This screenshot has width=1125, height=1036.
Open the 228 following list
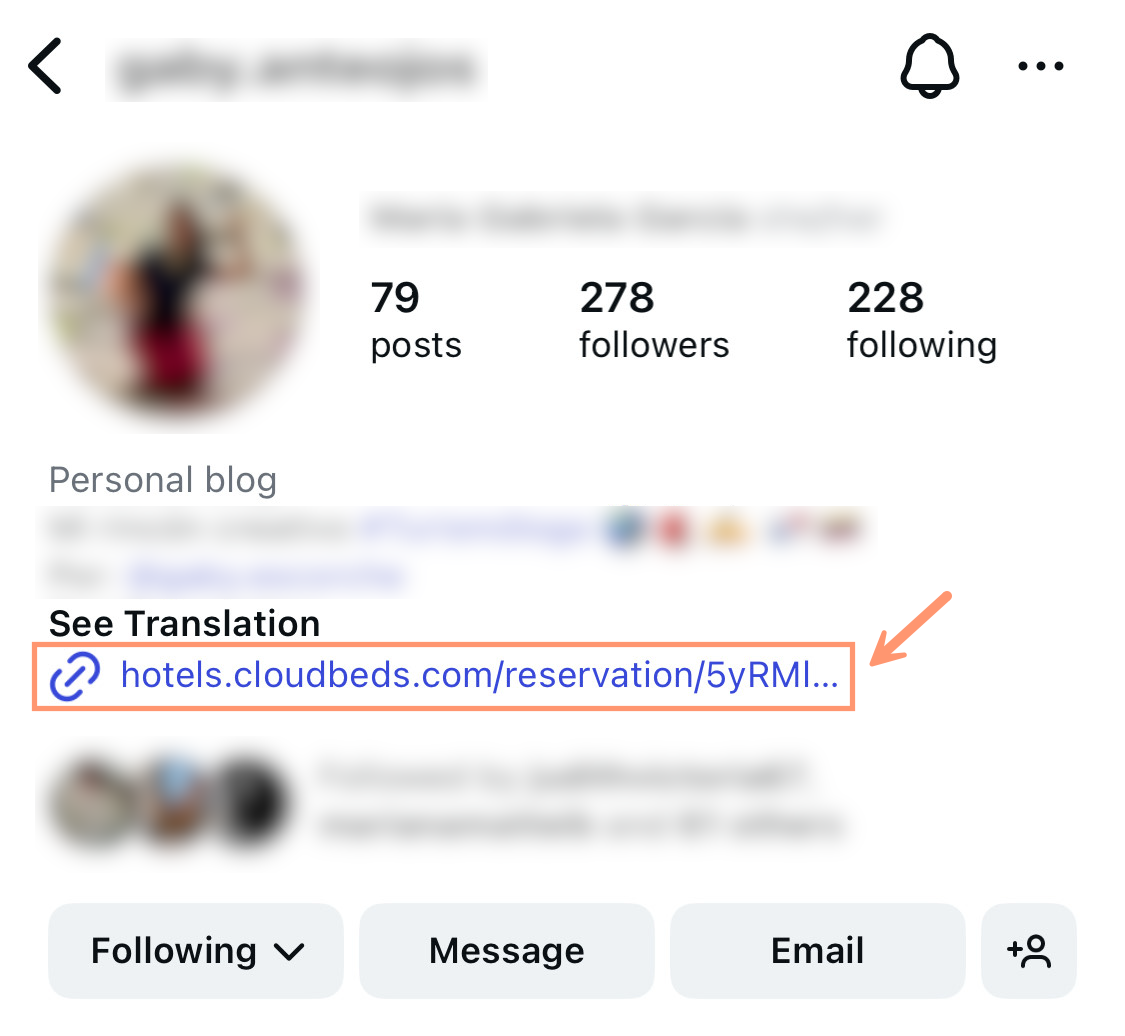click(922, 320)
